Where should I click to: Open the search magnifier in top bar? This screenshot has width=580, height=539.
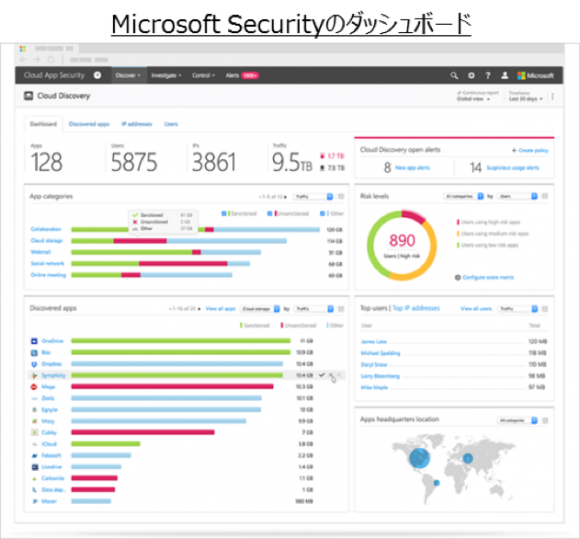pos(454,75)
